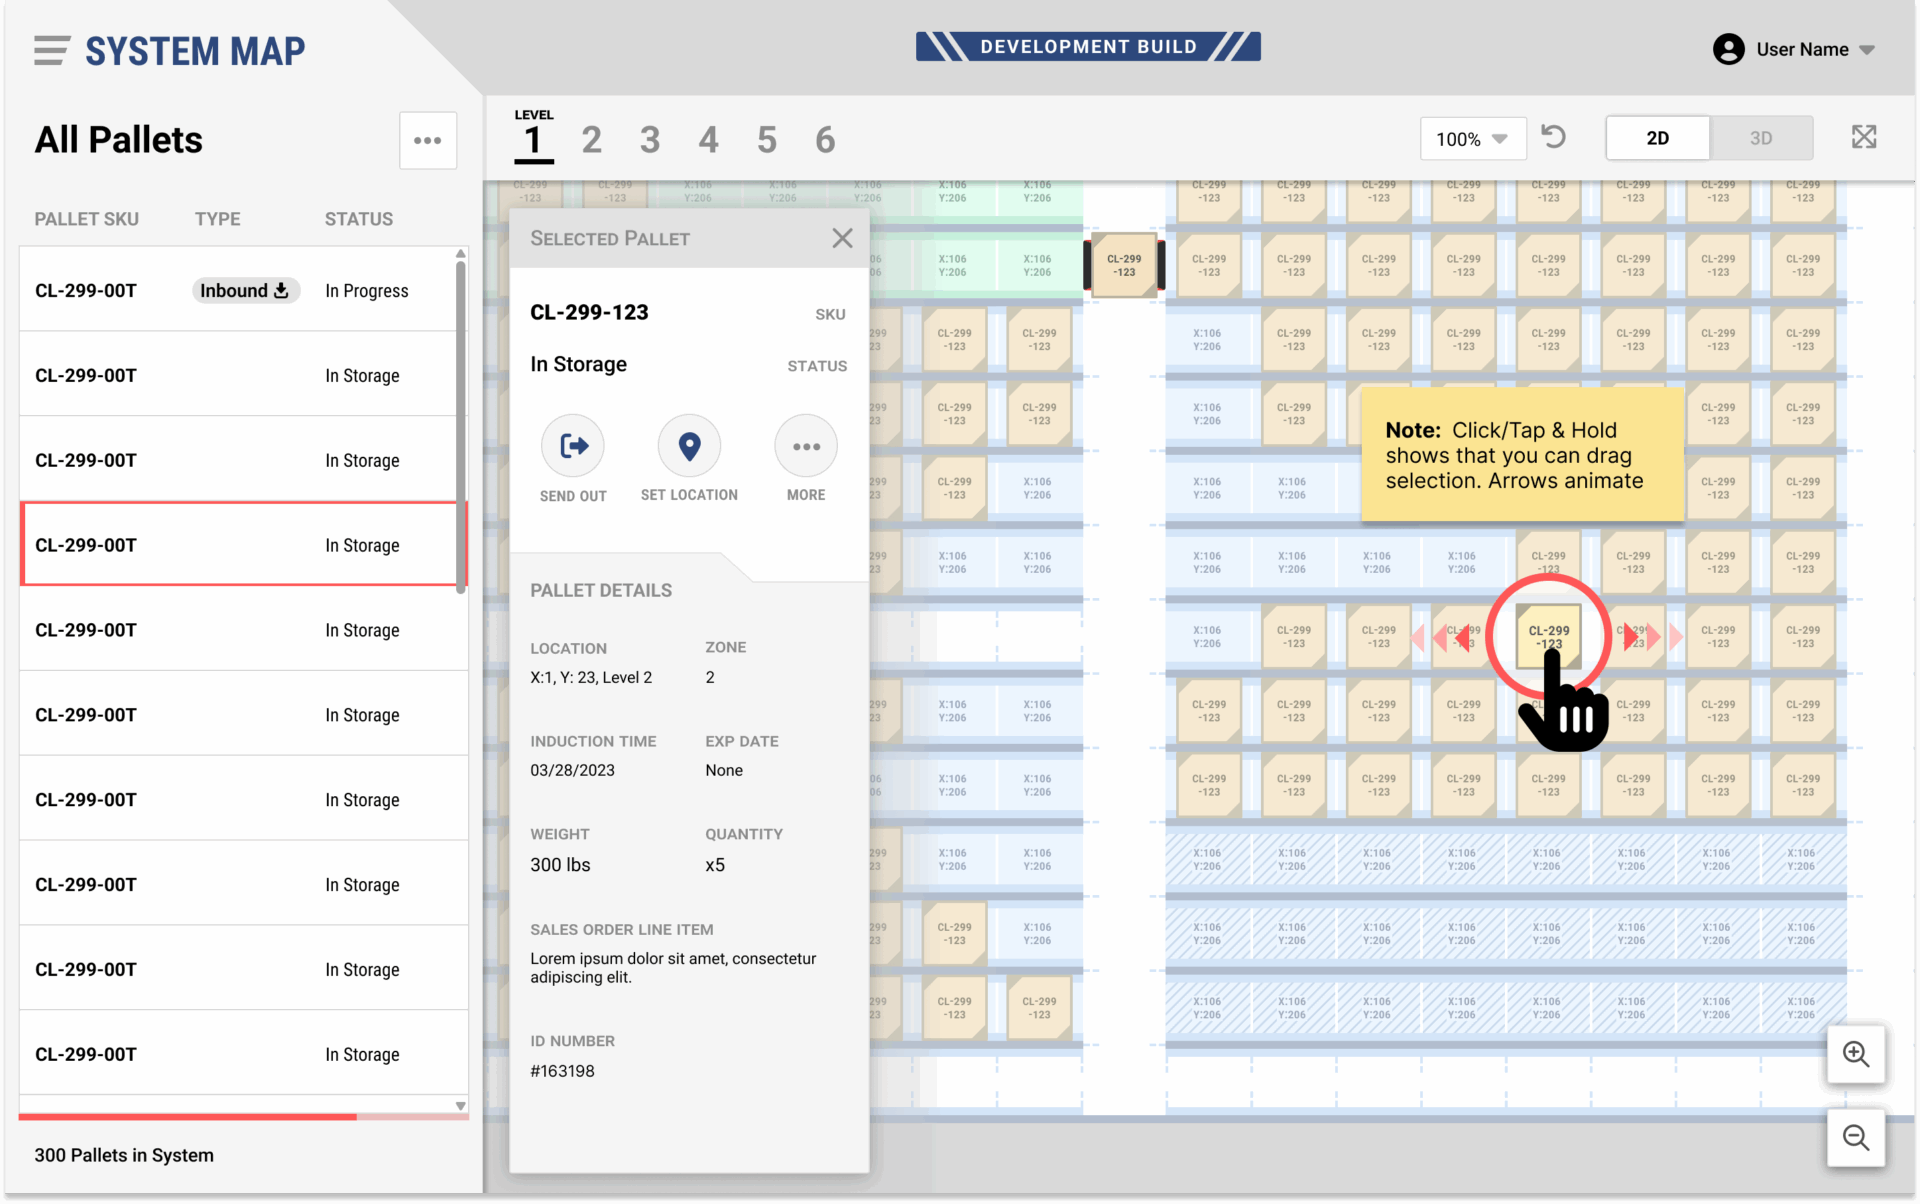Switch the map view to 2D

click(1657, 138)
